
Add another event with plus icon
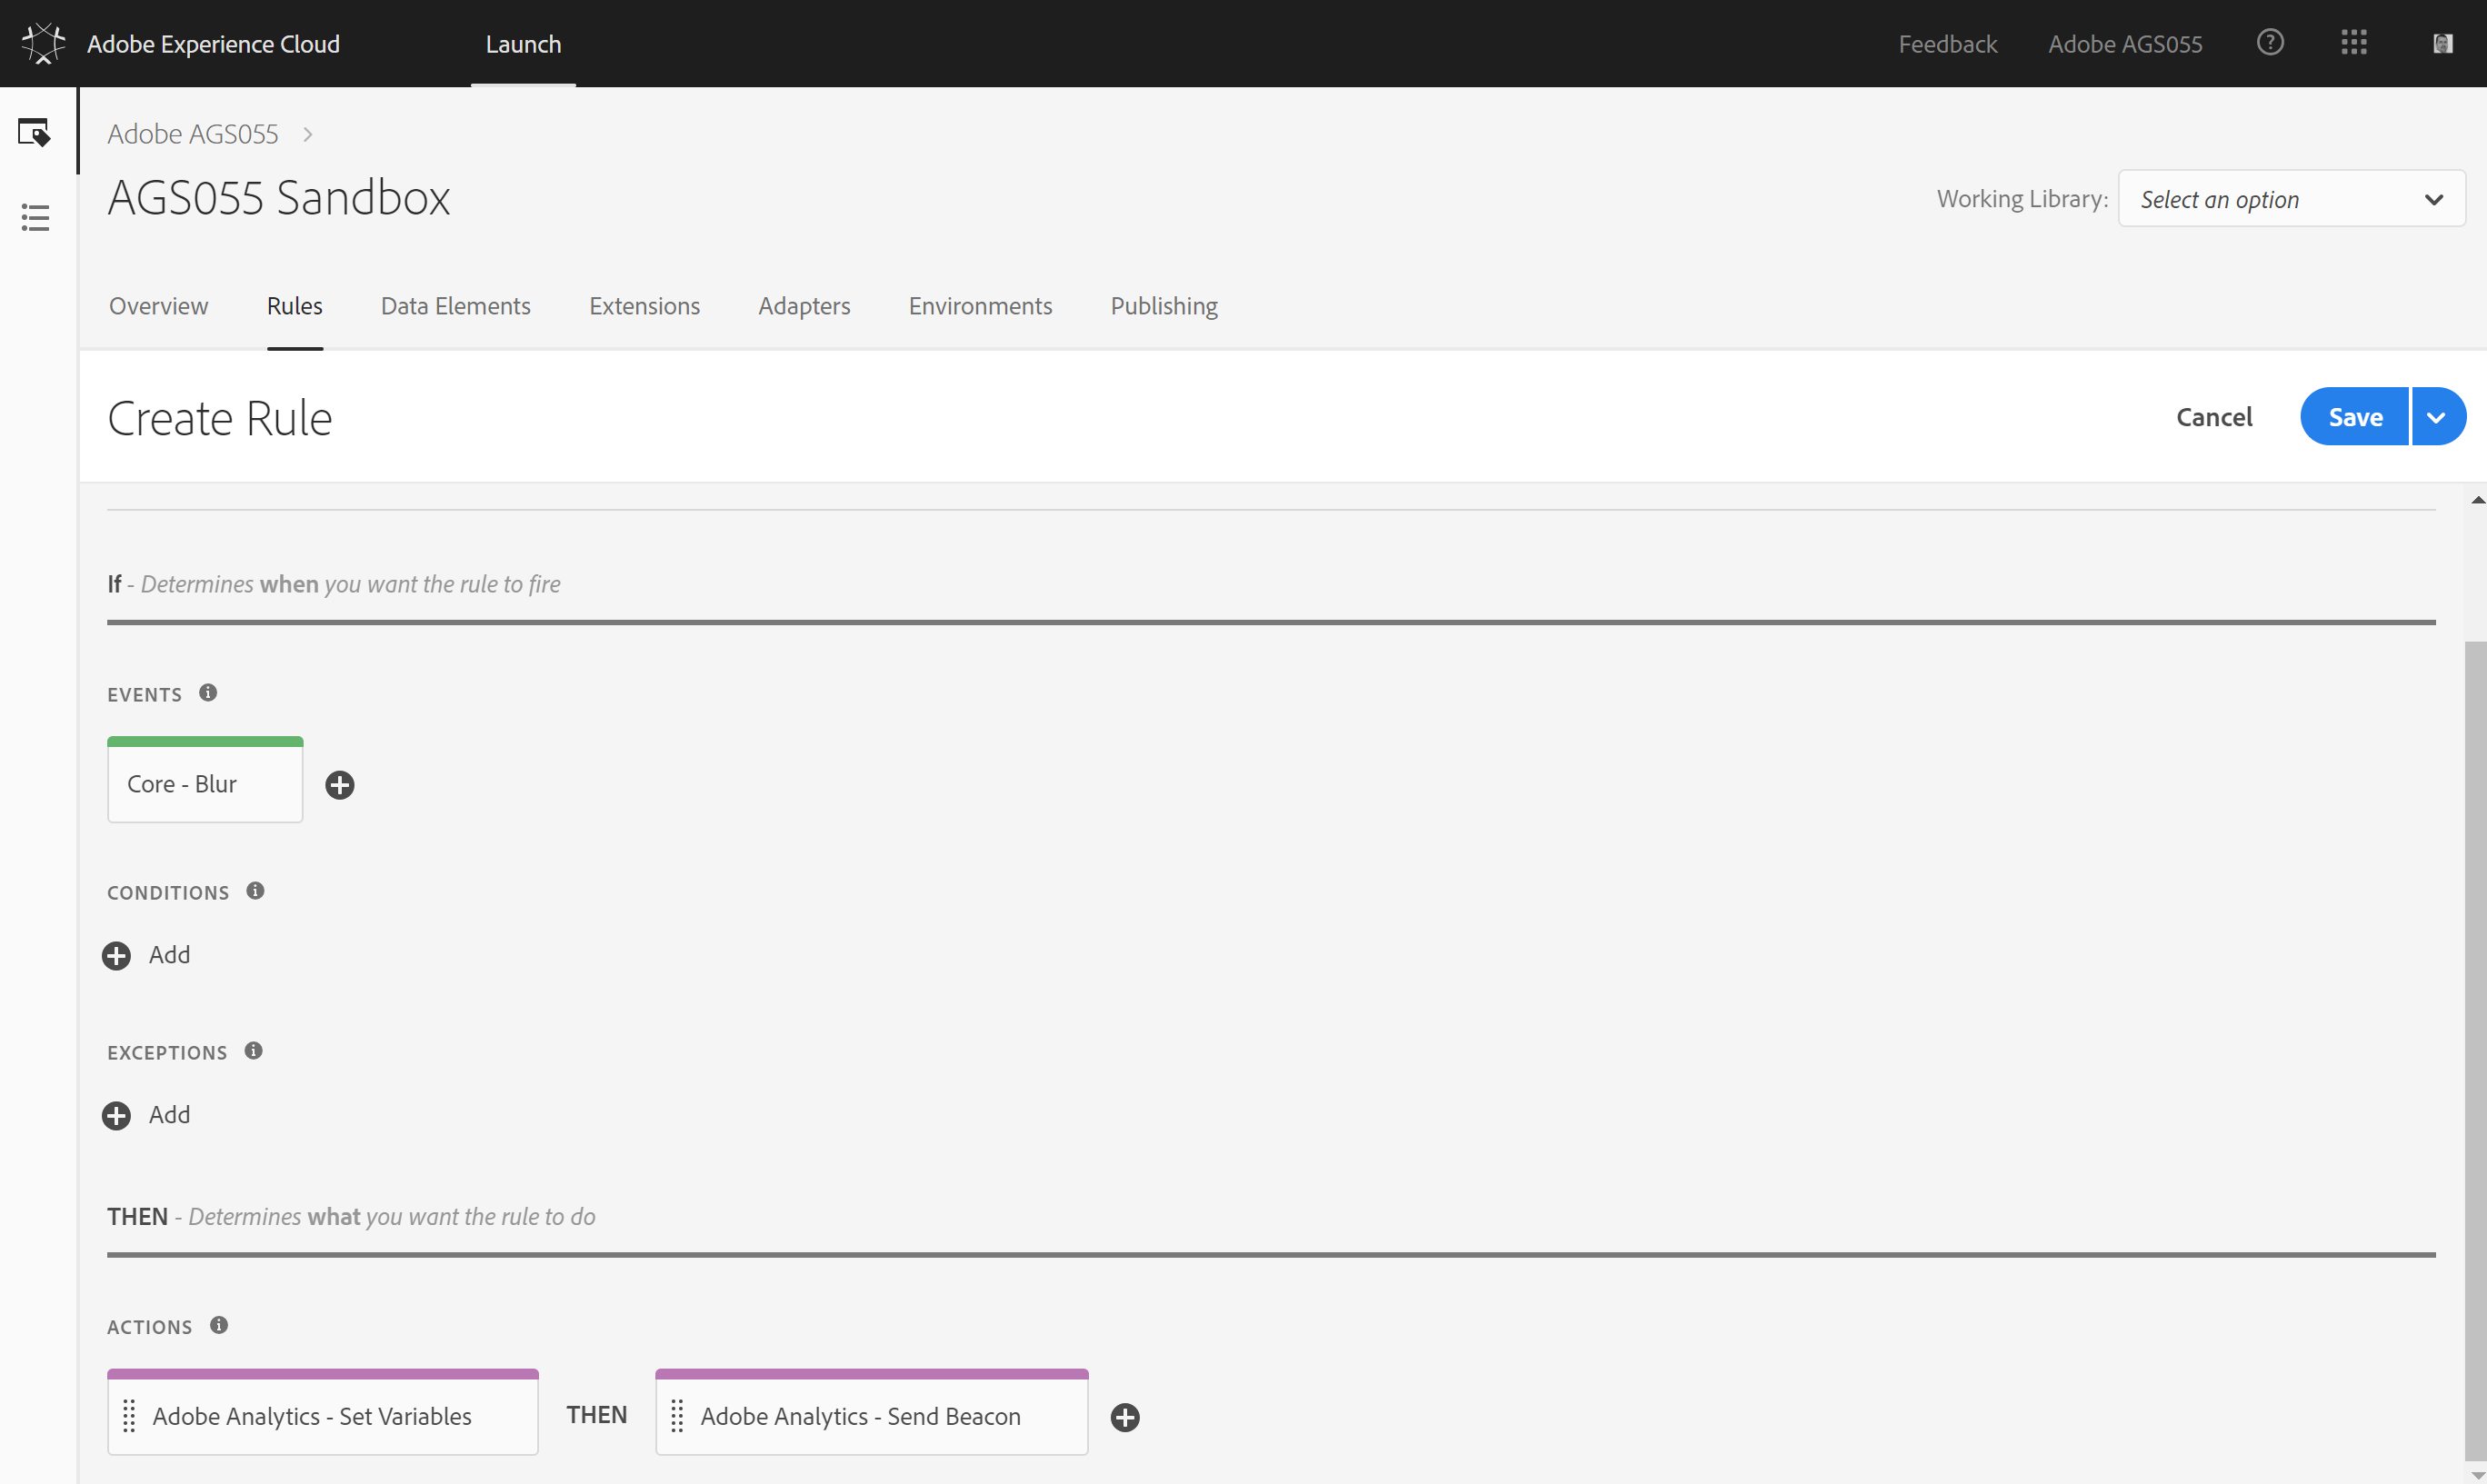coord(340,785)
